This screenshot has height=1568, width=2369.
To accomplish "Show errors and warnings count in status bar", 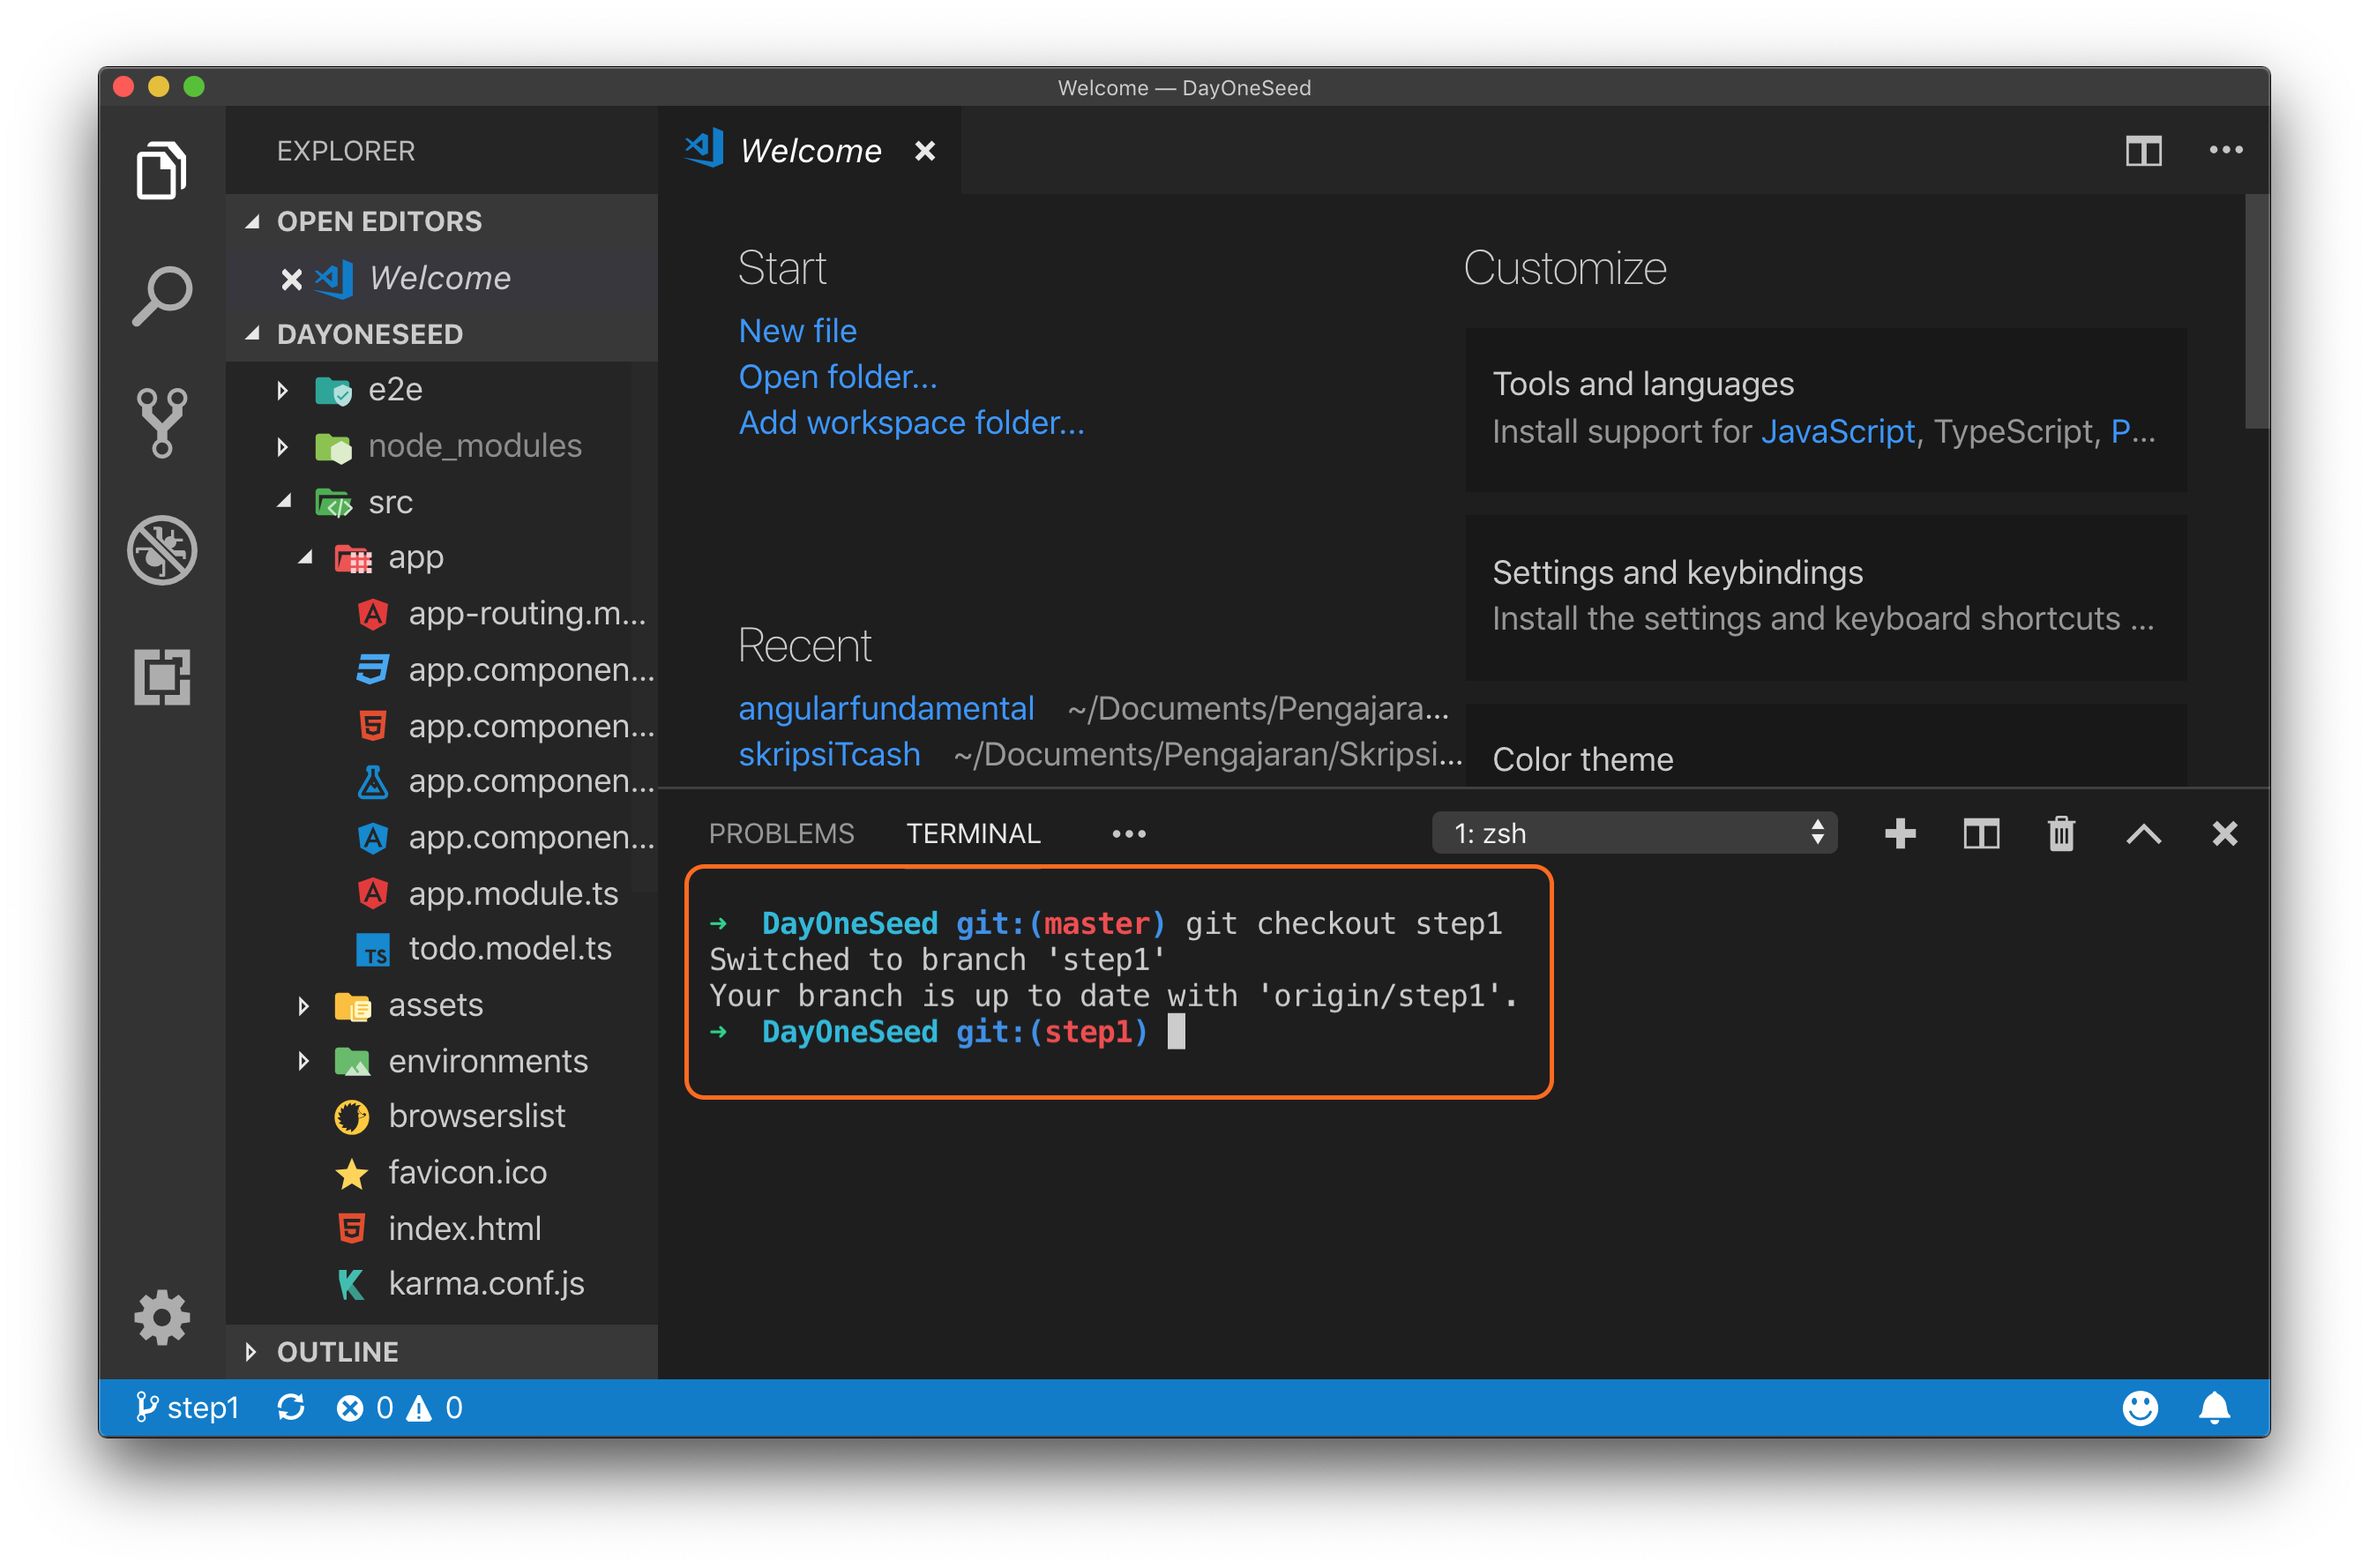I will coord(399,1407).
